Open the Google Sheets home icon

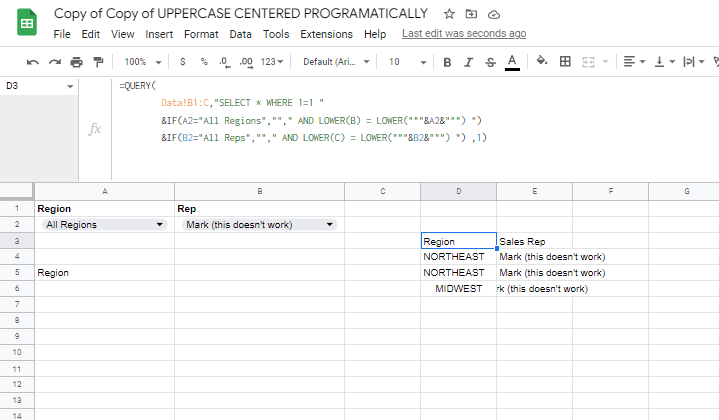tap(27, 22)
